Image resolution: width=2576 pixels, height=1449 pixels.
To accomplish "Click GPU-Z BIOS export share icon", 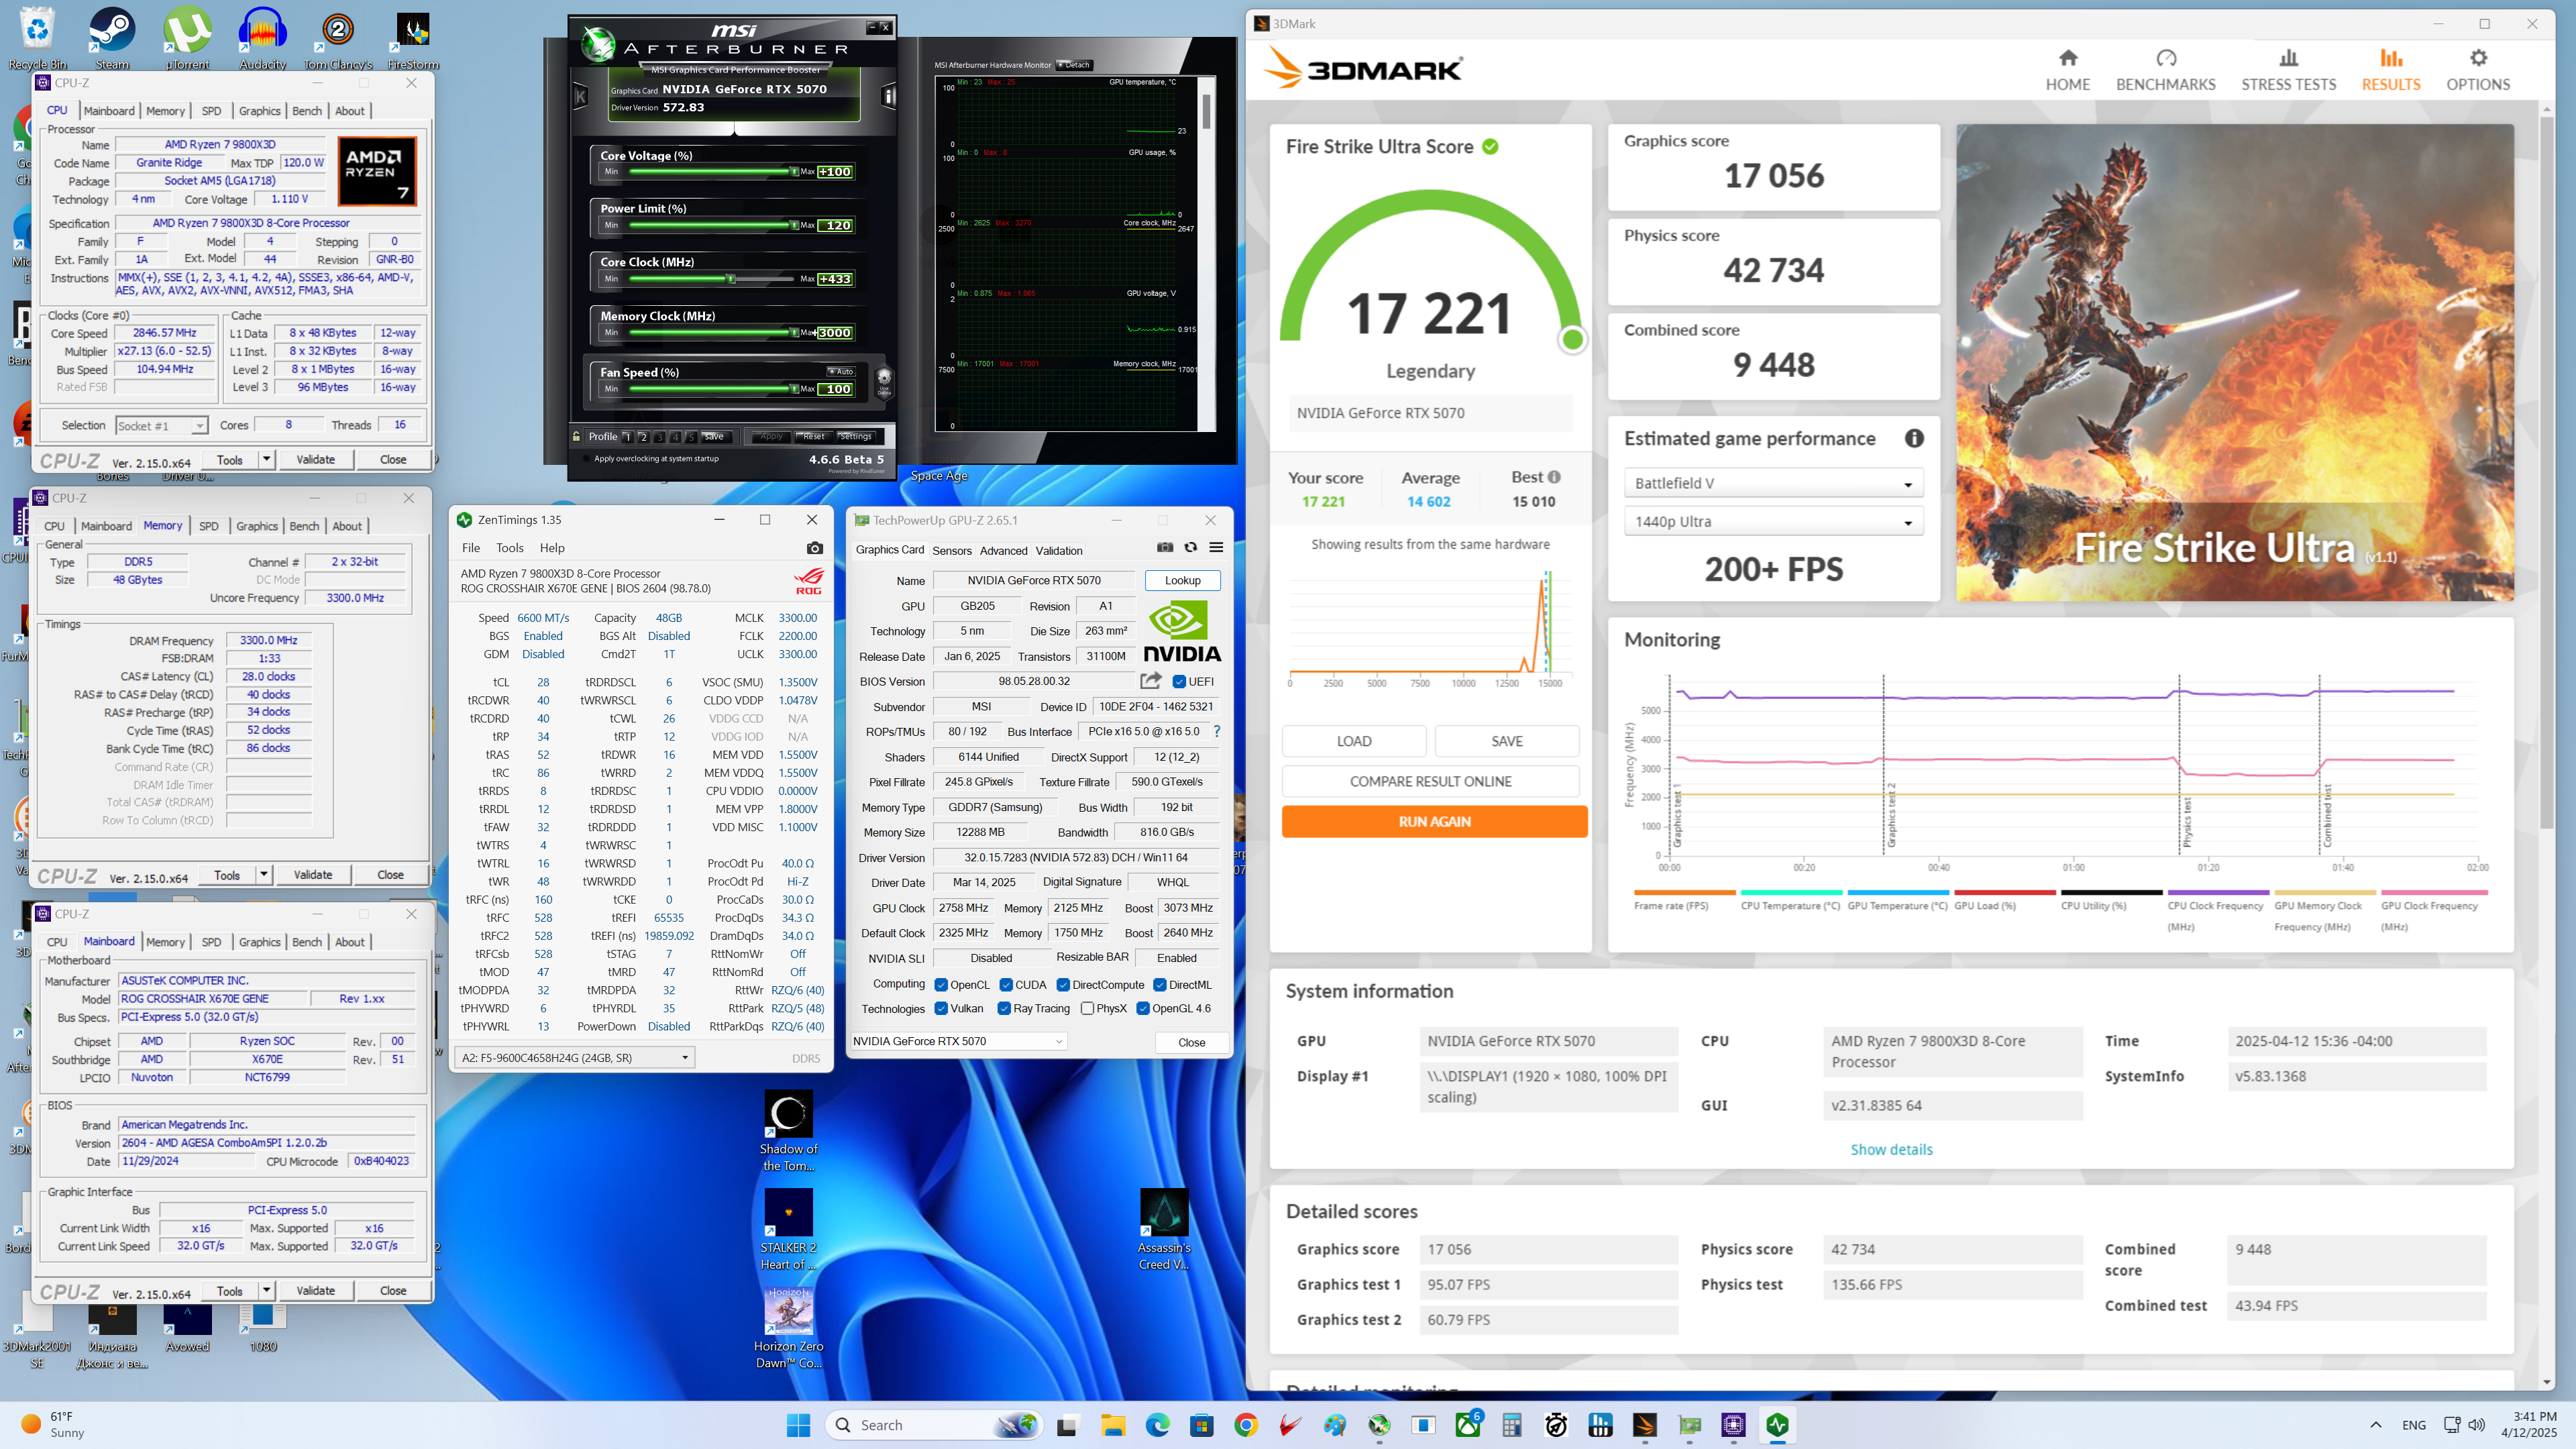I will (x=1151, y=681).
